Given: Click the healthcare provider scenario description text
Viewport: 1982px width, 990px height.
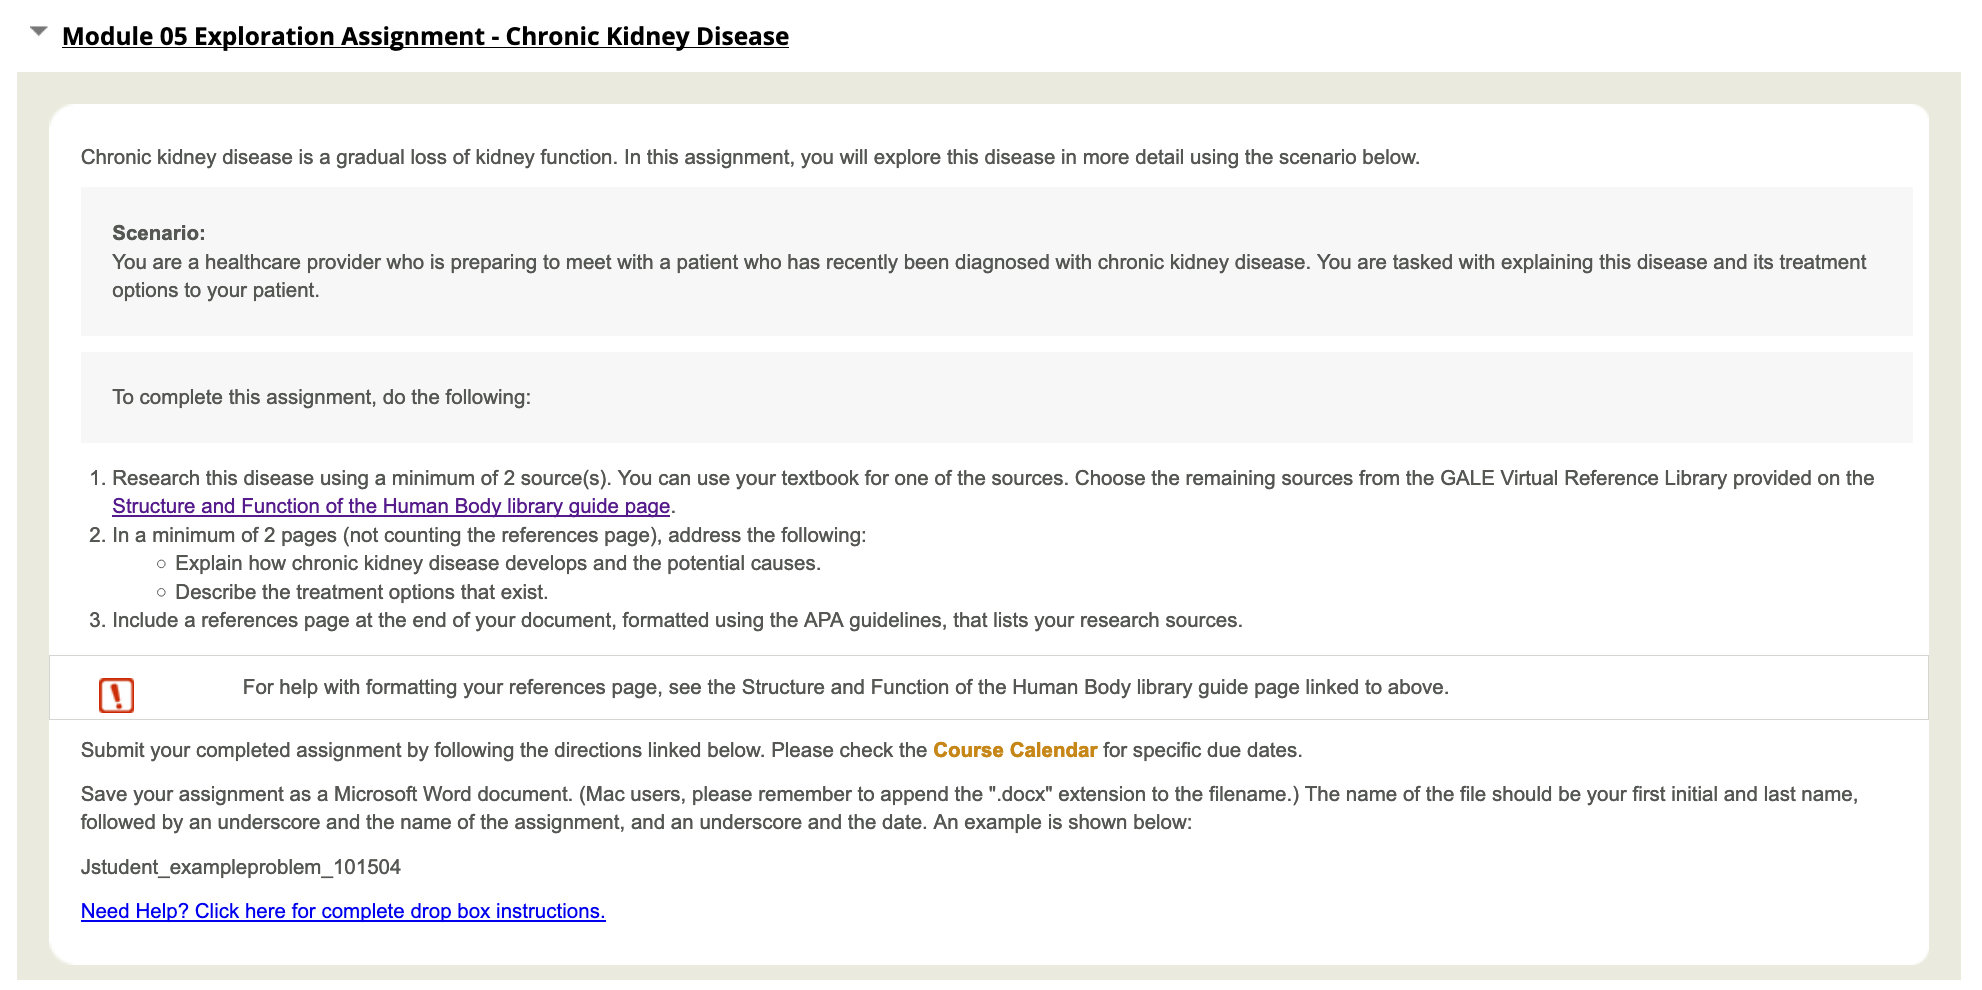Looking at the screenshot, I should coord(989,276).
